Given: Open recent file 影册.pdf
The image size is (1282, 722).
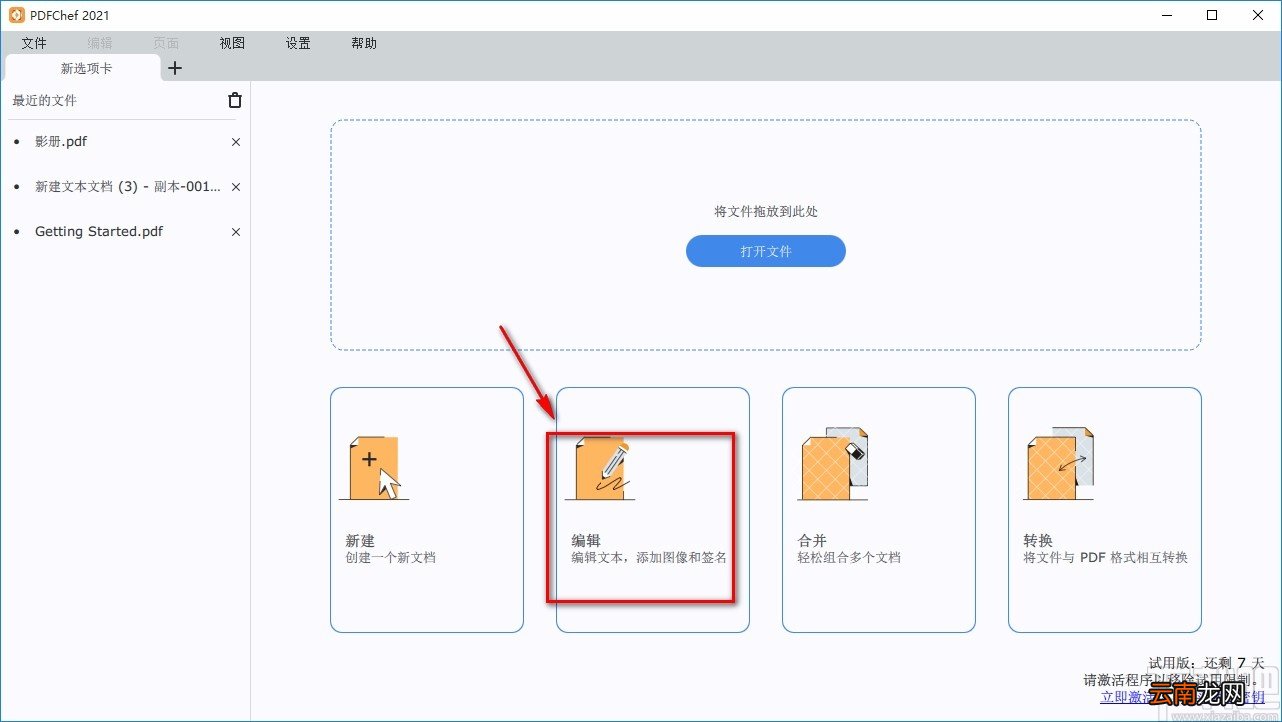Looking at the screenshot, I should [61, 142].
